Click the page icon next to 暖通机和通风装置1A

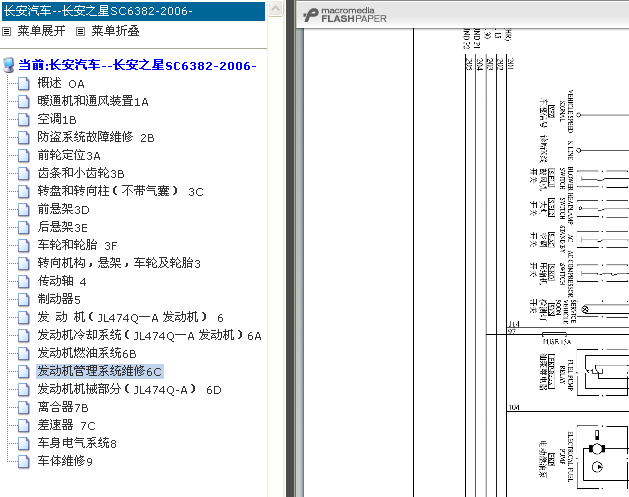(x=24, y=101)
